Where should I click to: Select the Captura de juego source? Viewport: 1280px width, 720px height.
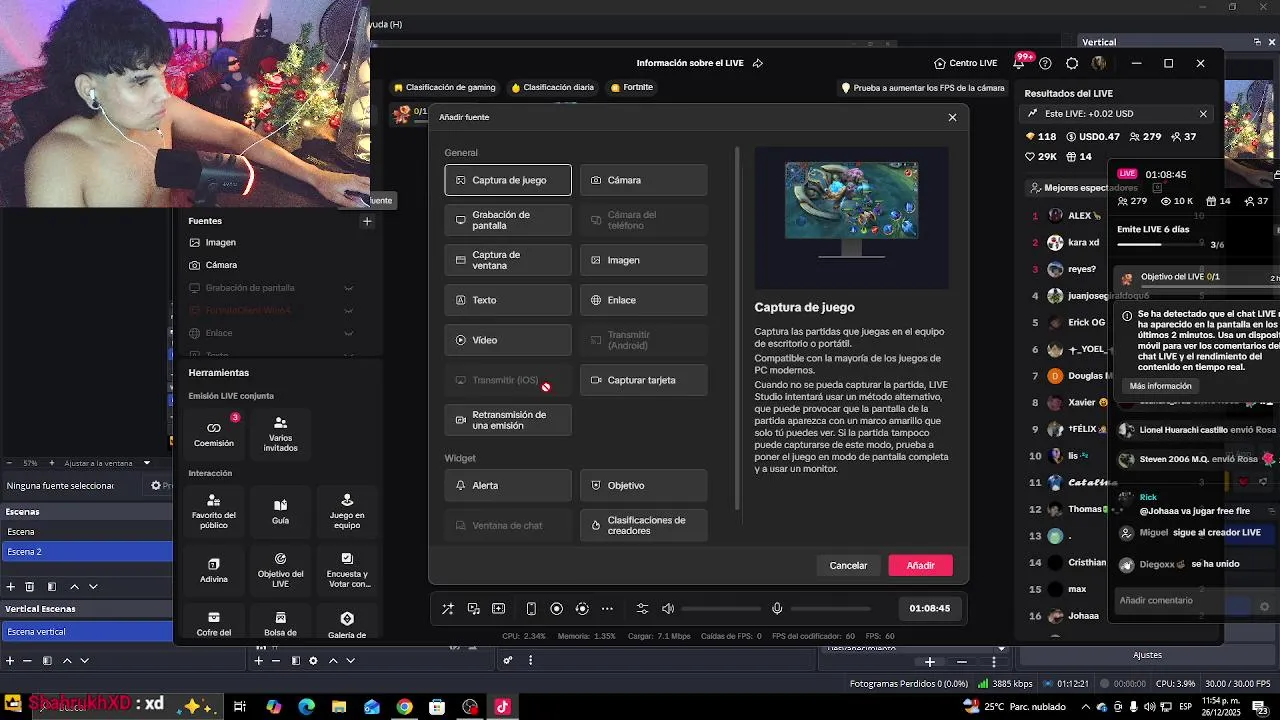point(508,180)
